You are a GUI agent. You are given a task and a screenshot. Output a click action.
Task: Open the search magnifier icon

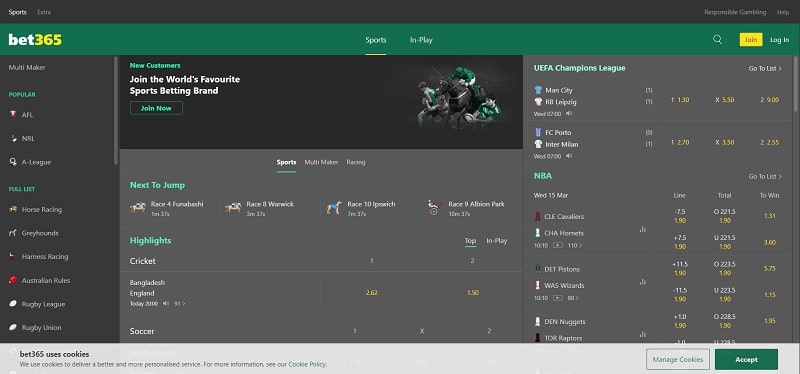pos(717,40)
